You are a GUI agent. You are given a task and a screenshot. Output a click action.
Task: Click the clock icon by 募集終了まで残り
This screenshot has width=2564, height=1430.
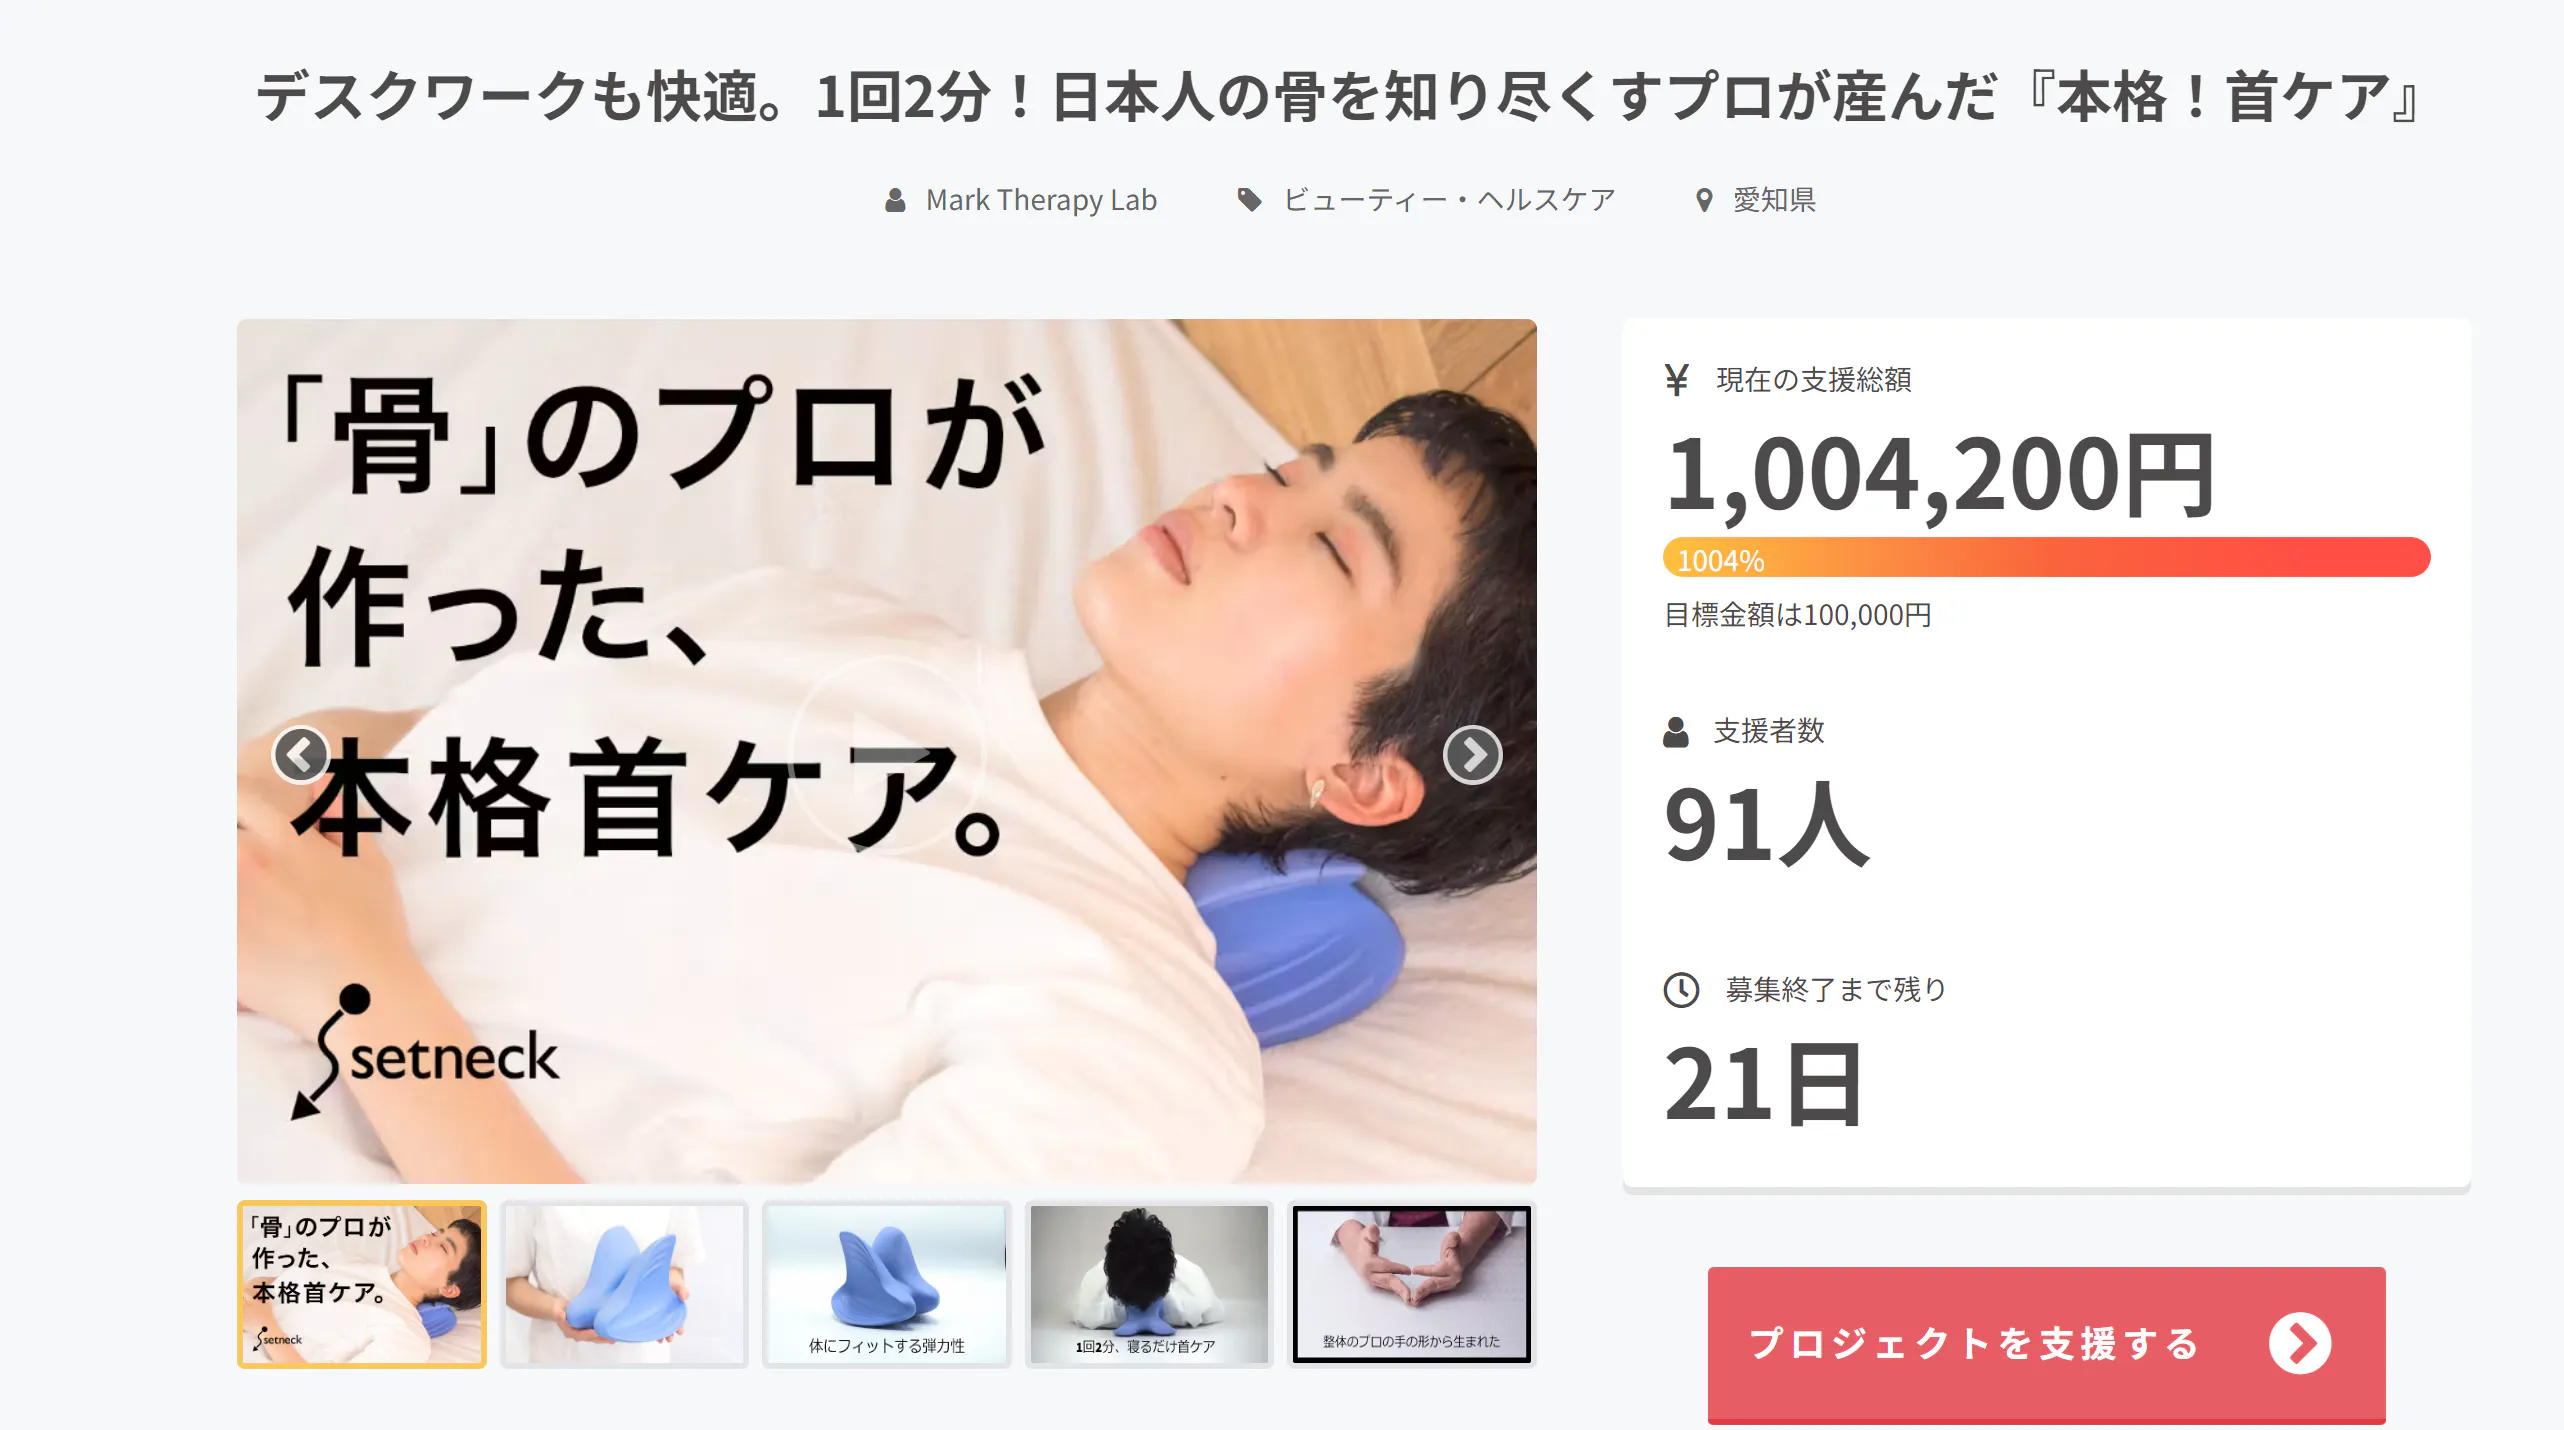pos(1681,990)
